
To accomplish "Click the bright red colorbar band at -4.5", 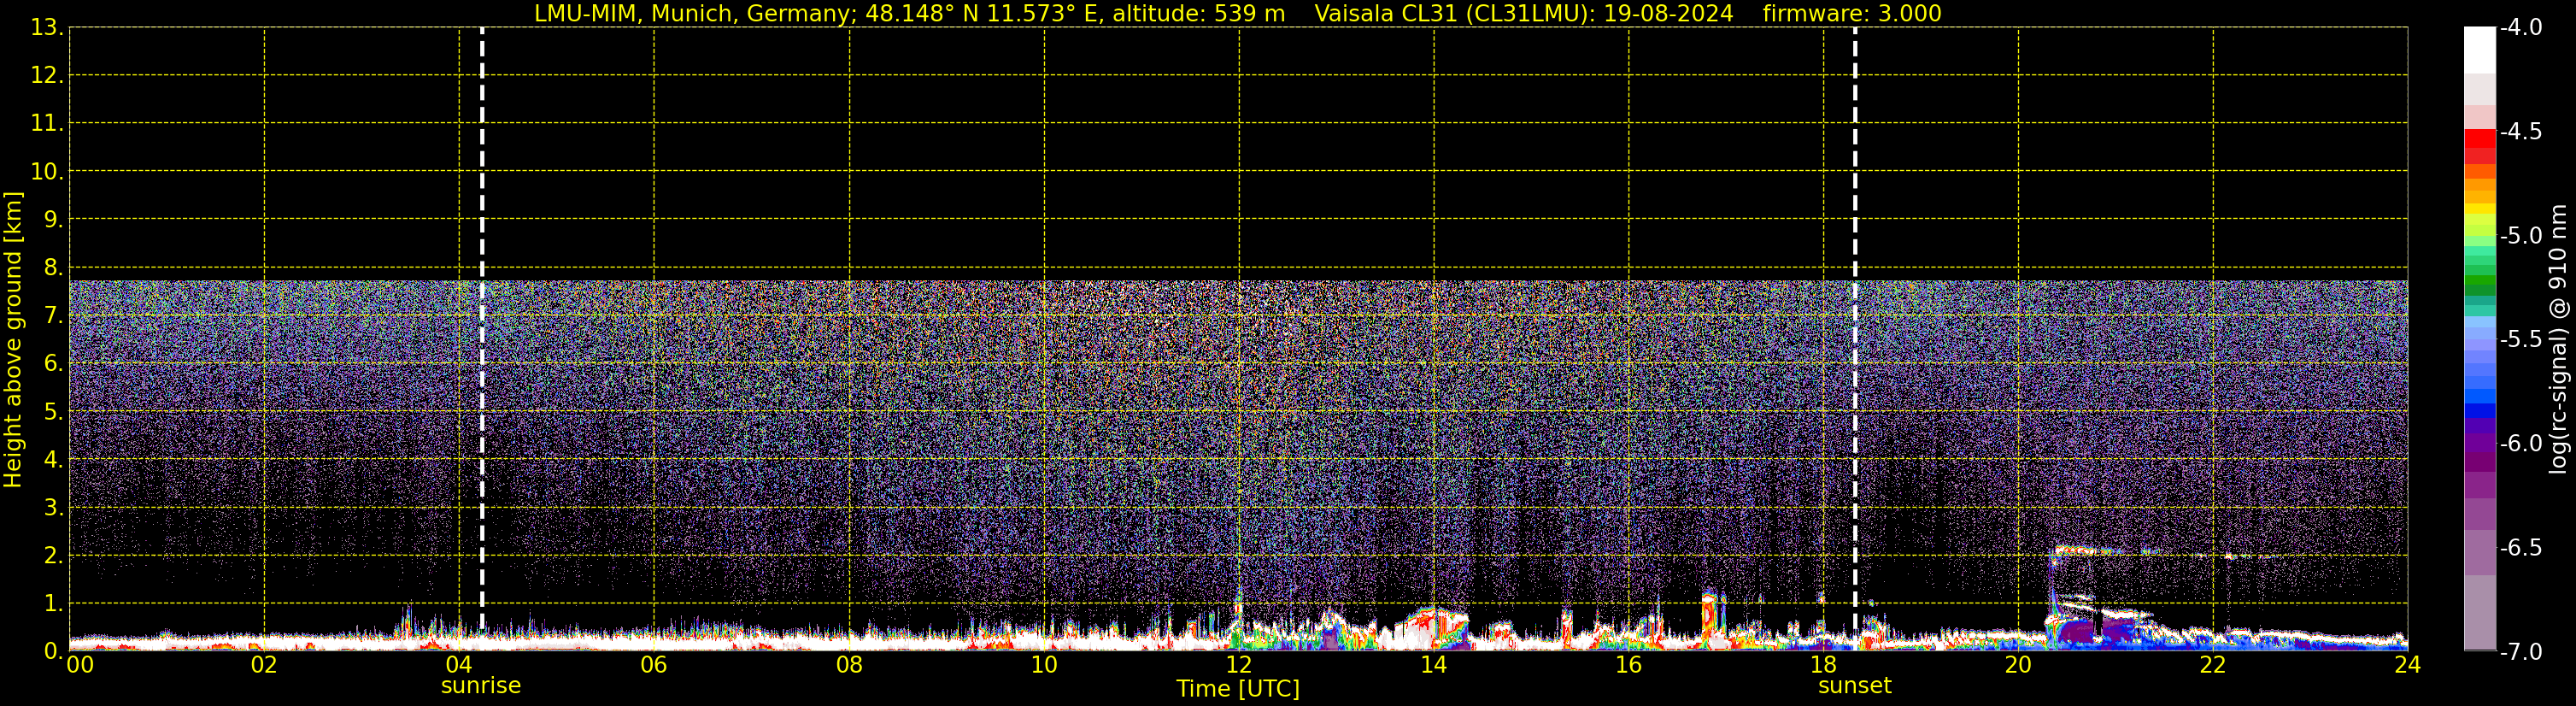I will [2480, 139].
